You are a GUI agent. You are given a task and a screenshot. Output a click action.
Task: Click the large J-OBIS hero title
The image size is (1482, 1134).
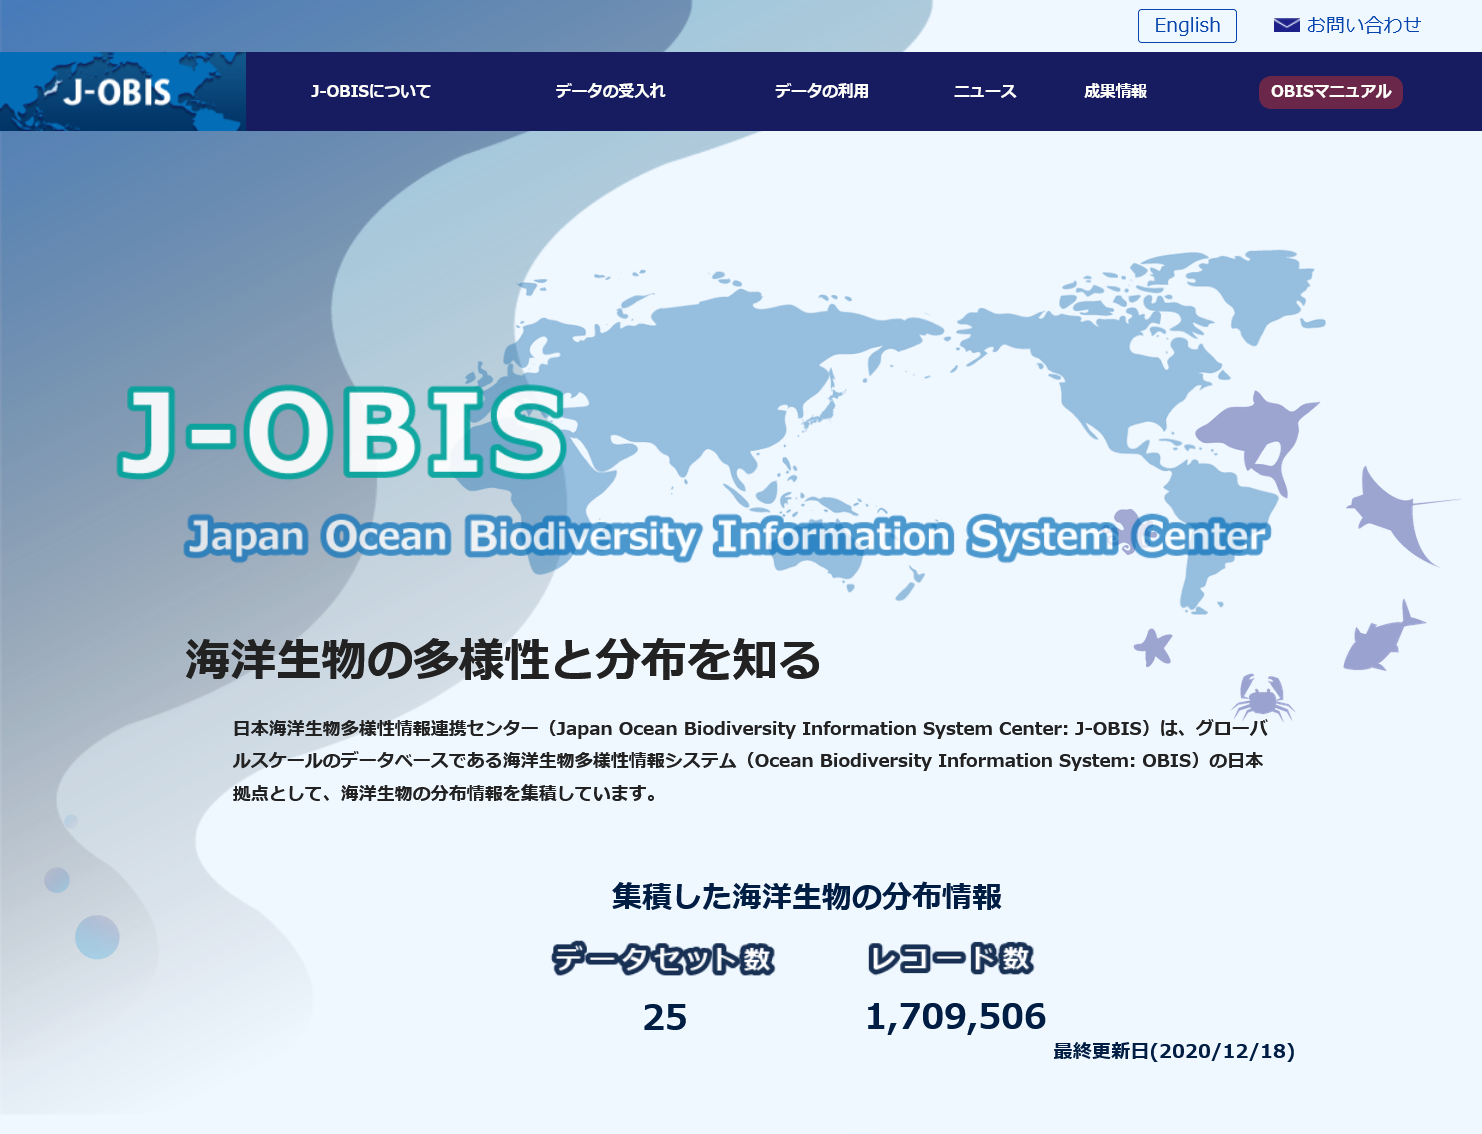[343, 432]
